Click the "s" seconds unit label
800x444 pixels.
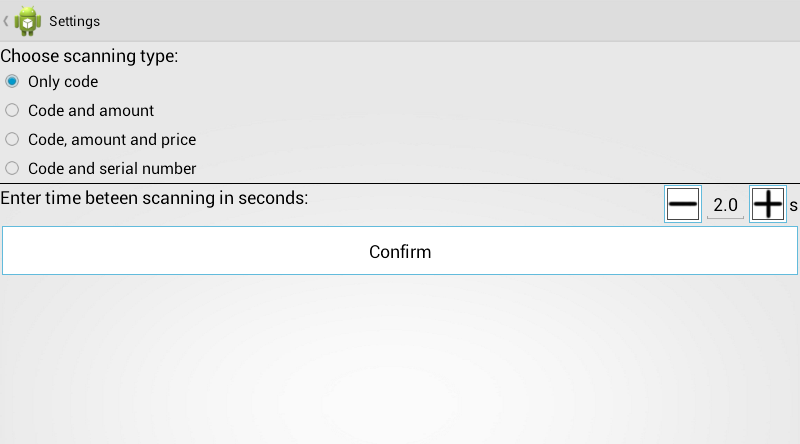[x=793, y=206]
